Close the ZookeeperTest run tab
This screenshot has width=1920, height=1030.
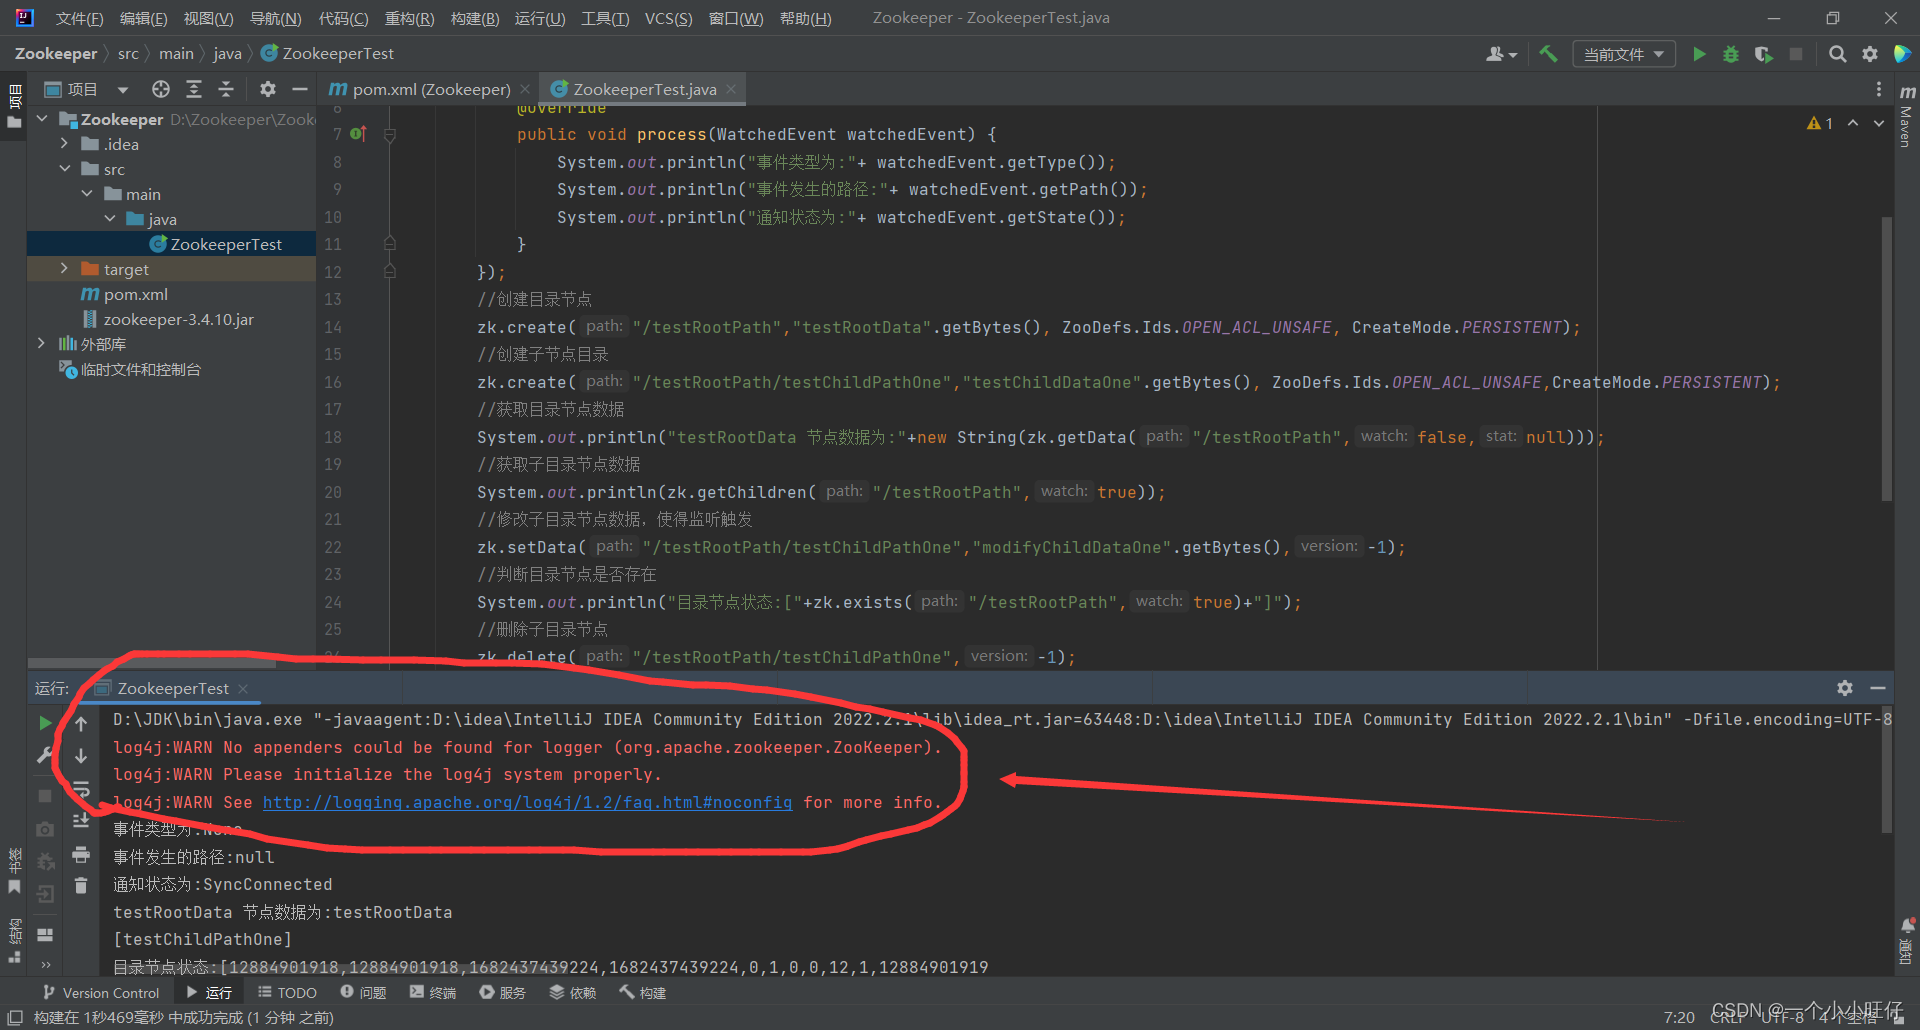coord(243,688)
